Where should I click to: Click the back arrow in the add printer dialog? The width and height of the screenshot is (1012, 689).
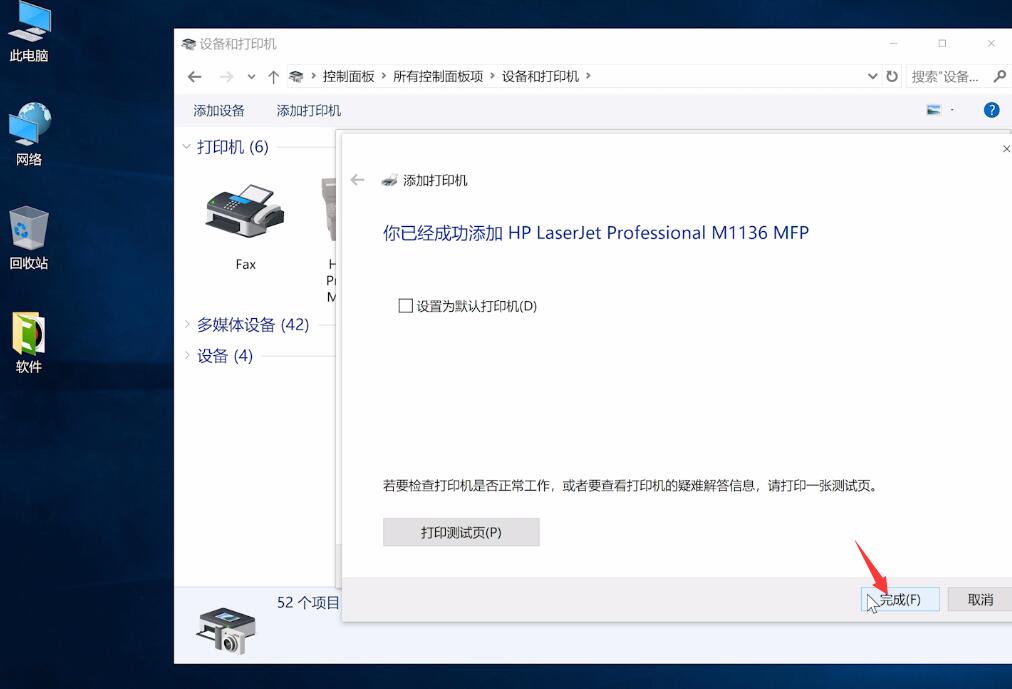click(x=357, y=181)
